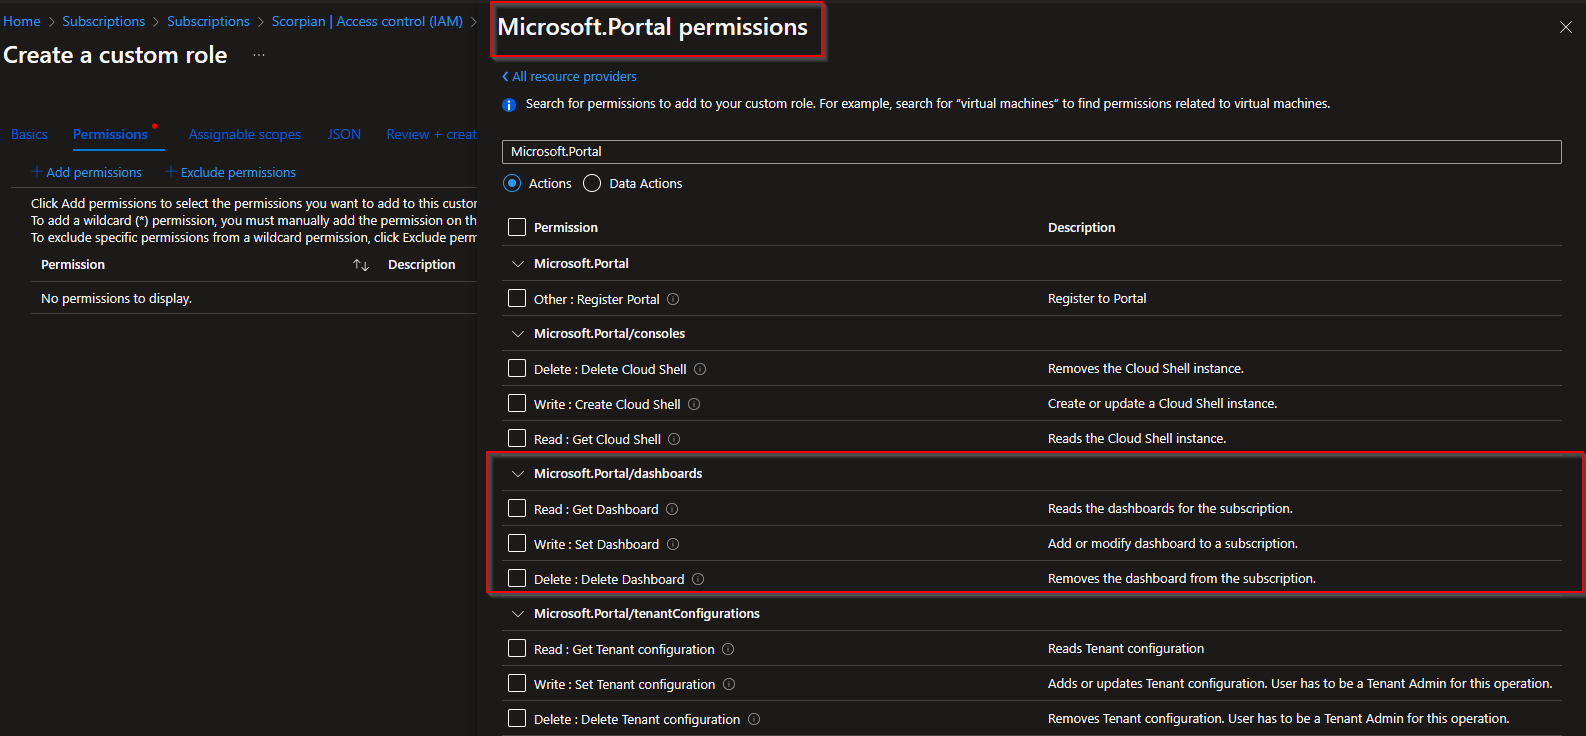Open the first Subscriptions breadcrumb link
1586x736 pixels.
104,21
